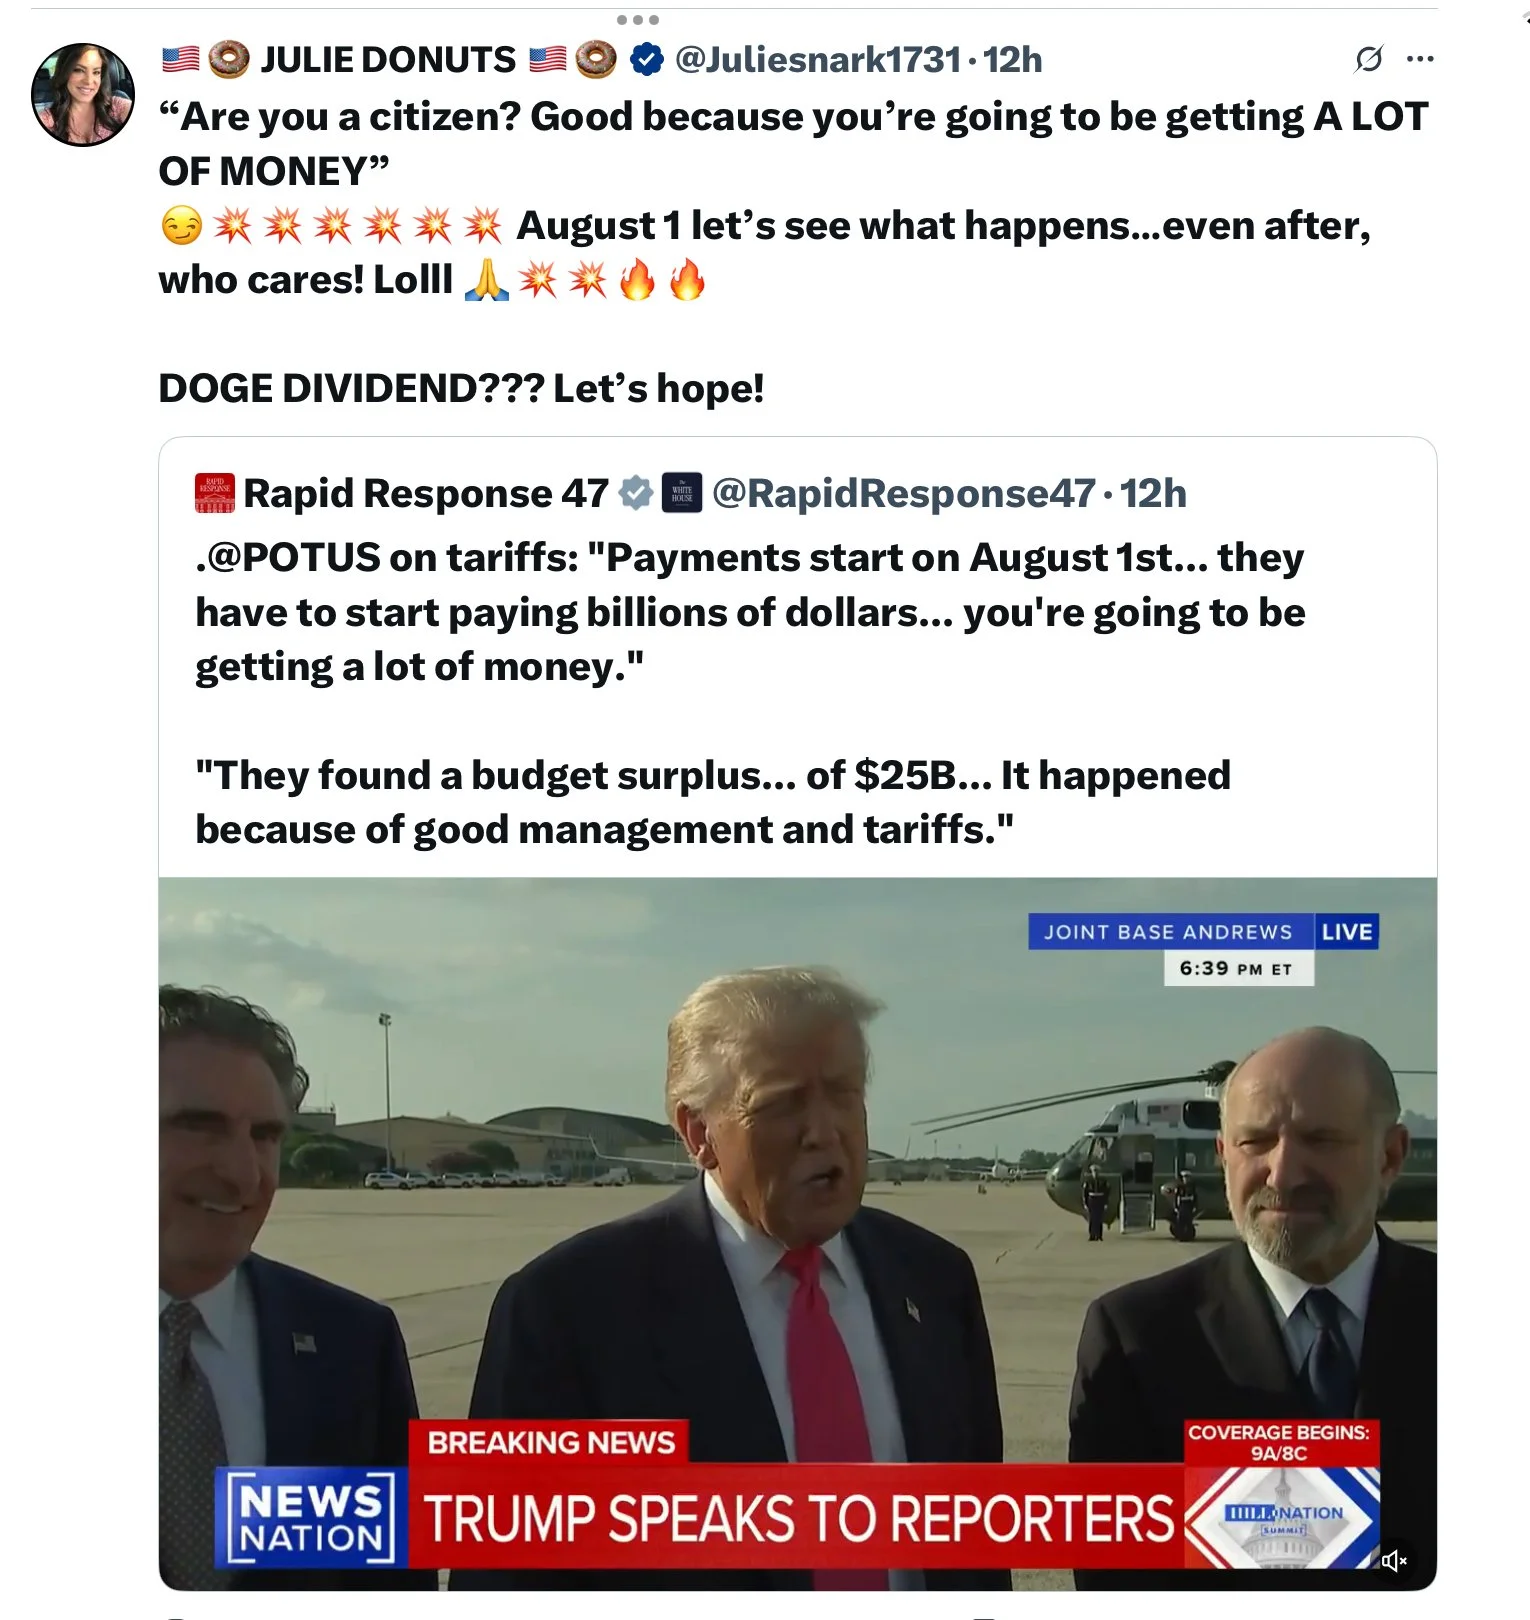Click the JULIE DONUTS display name
The width and height of the screenshot is (1530, 1620).
(388, 60)
